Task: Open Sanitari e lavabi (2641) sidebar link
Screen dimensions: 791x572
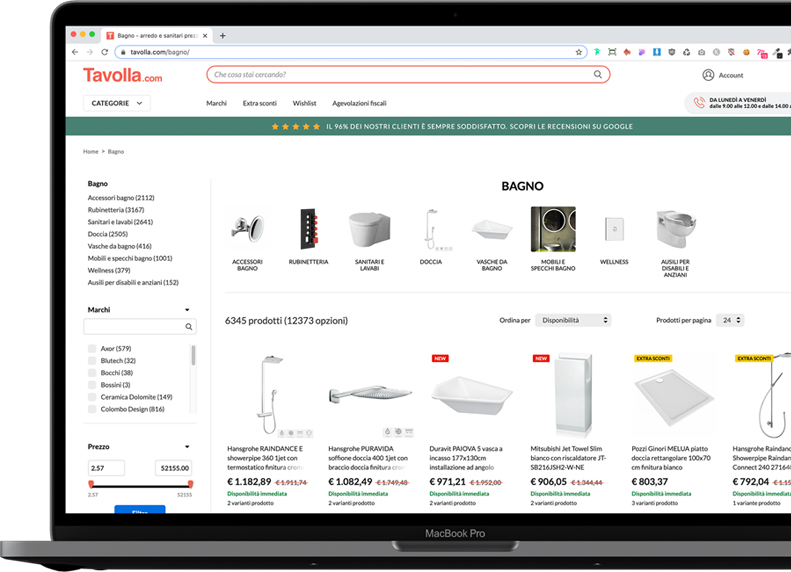Action: (120, 222)
